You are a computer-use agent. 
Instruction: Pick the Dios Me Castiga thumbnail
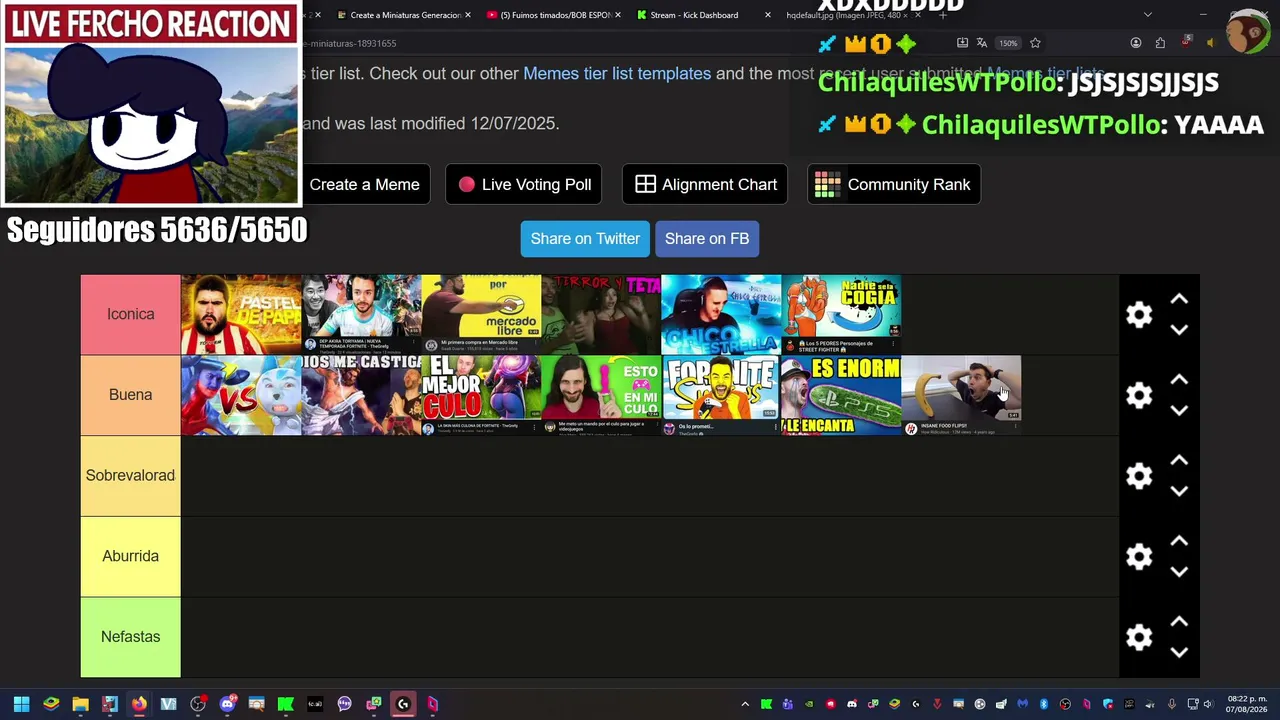point(361,395)
